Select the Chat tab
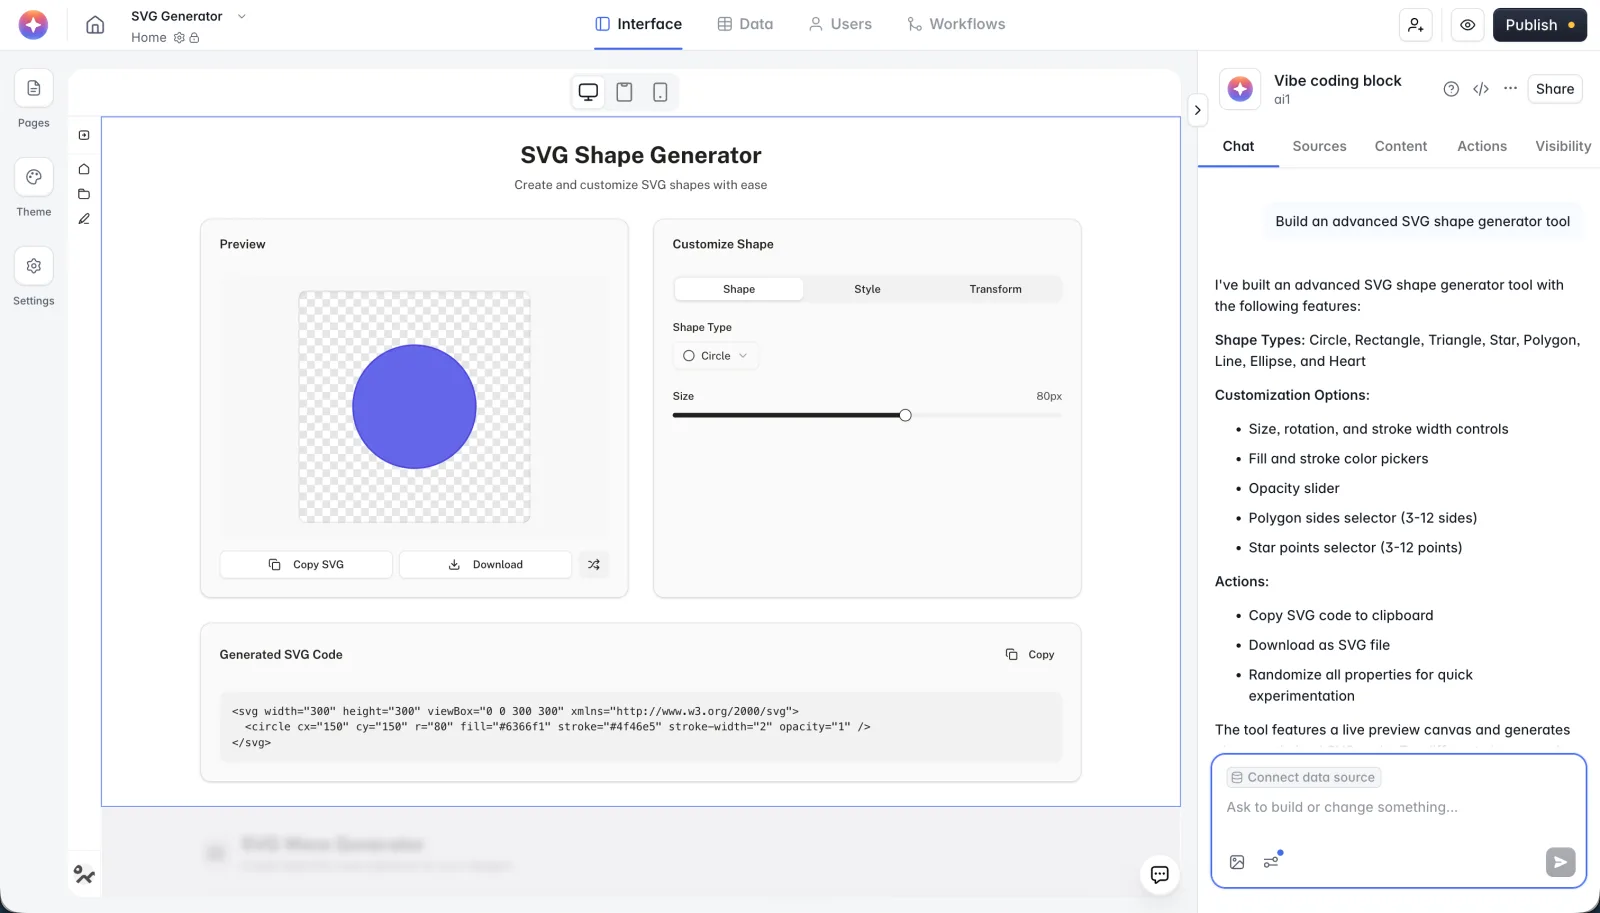 (1238, 146)
